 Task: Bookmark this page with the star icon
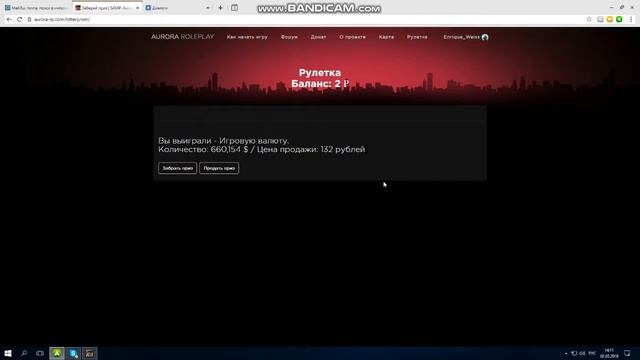tap(589, 19)
